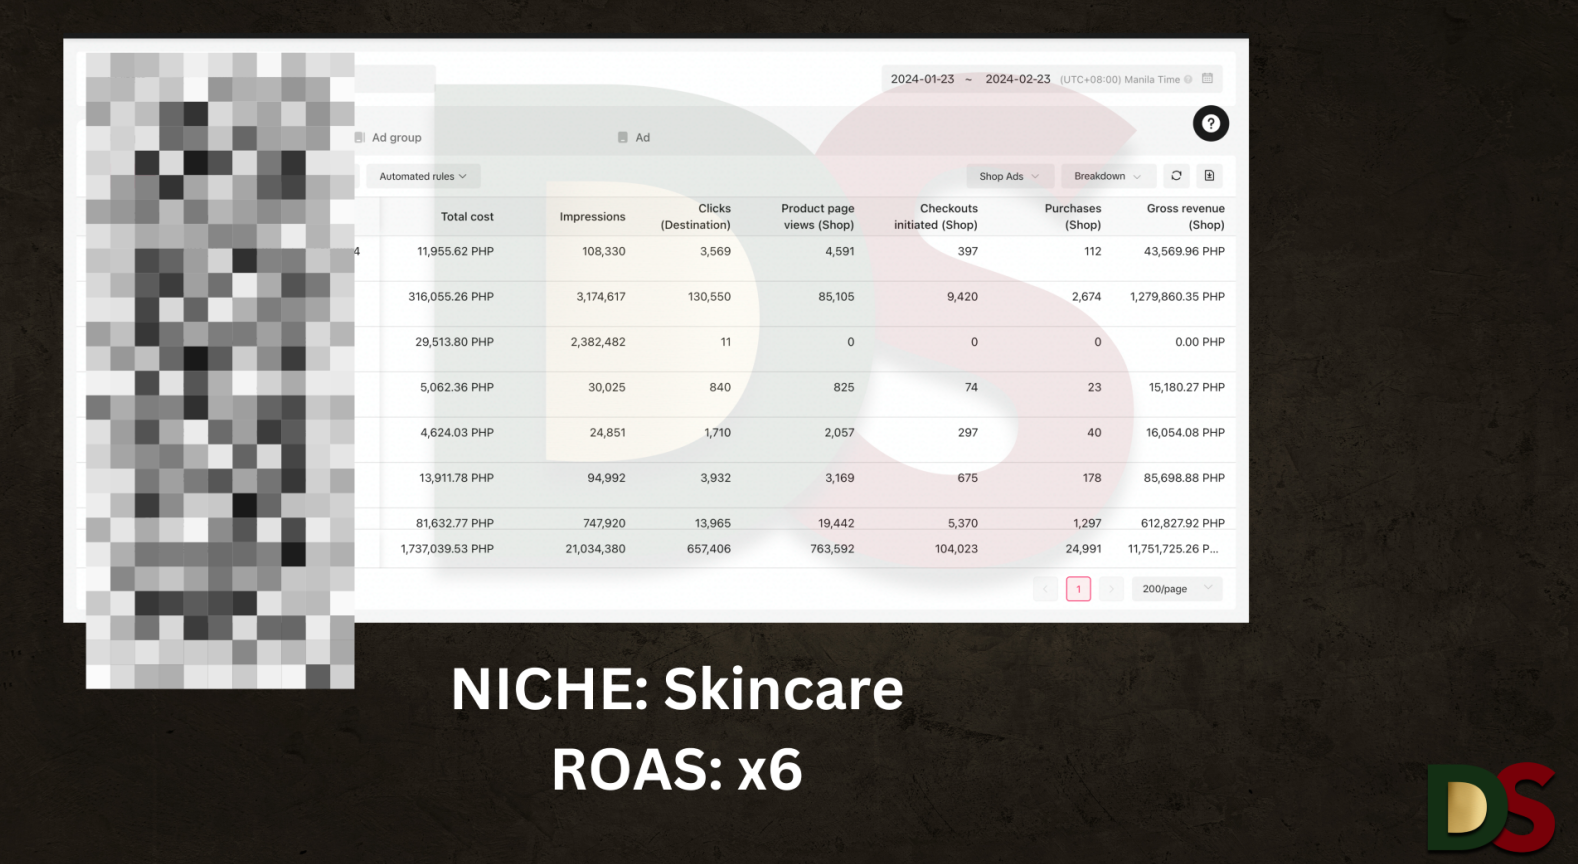Sort by Clicks (Destination) column header
This screenshot has width=1578, height=864.
point(696,216)
